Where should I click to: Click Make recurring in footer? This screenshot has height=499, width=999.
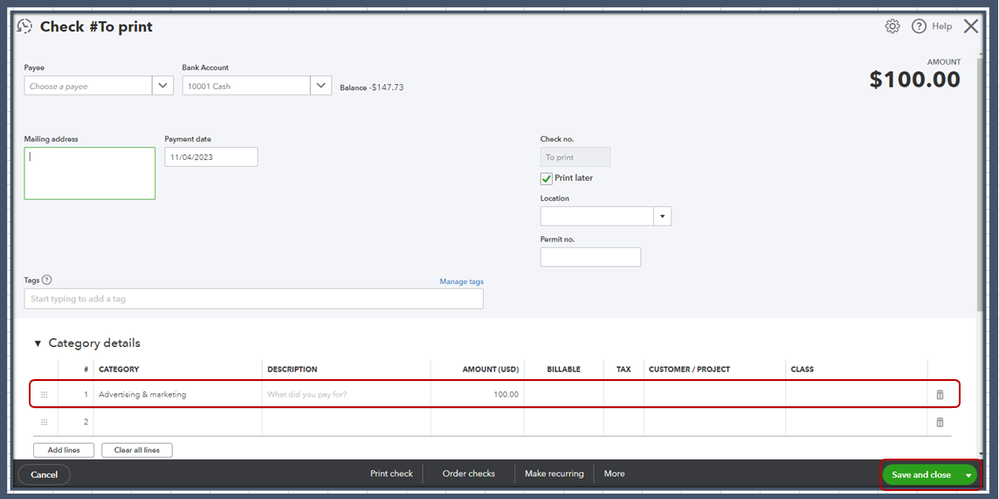pos(554,474)
